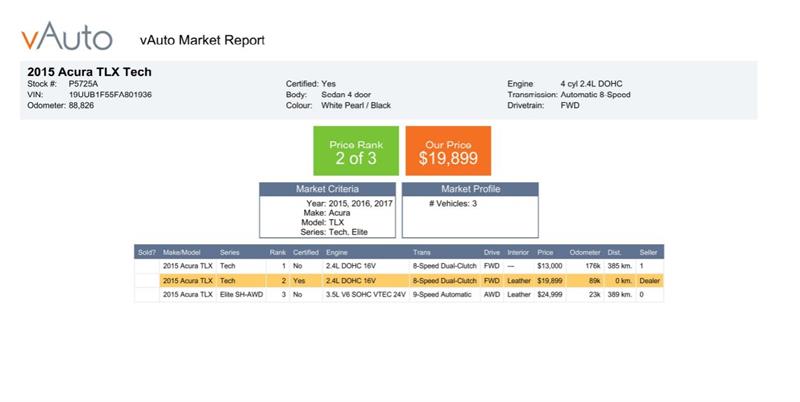Select VIN 19UUB1F55FA801936

110,94
